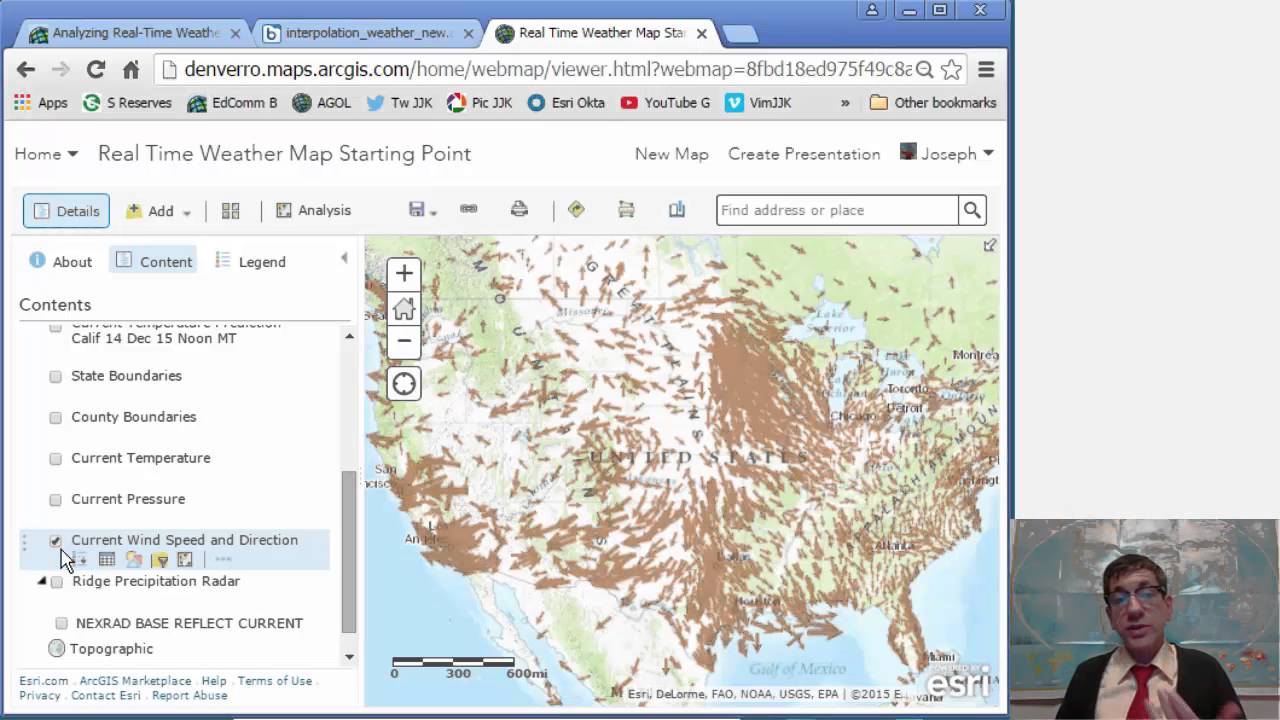The height and width of the screenshot is (720, 1280).
Task: Open the Terms of Use link
Action: [x=275, y=681]
